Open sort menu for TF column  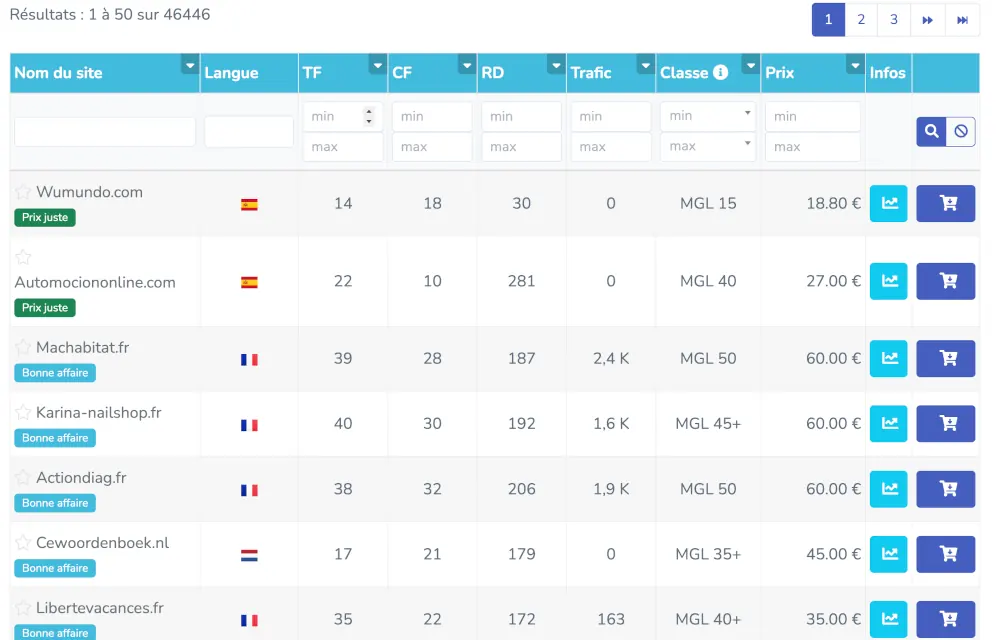(378, 65)
